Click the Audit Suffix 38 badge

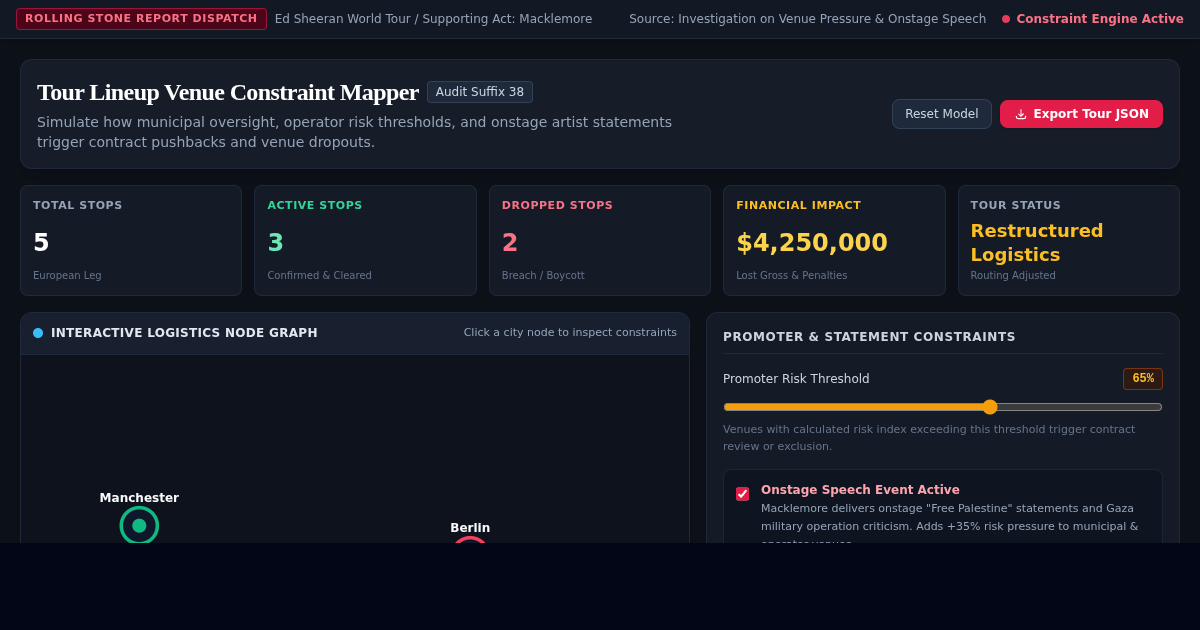pos(480,92)
